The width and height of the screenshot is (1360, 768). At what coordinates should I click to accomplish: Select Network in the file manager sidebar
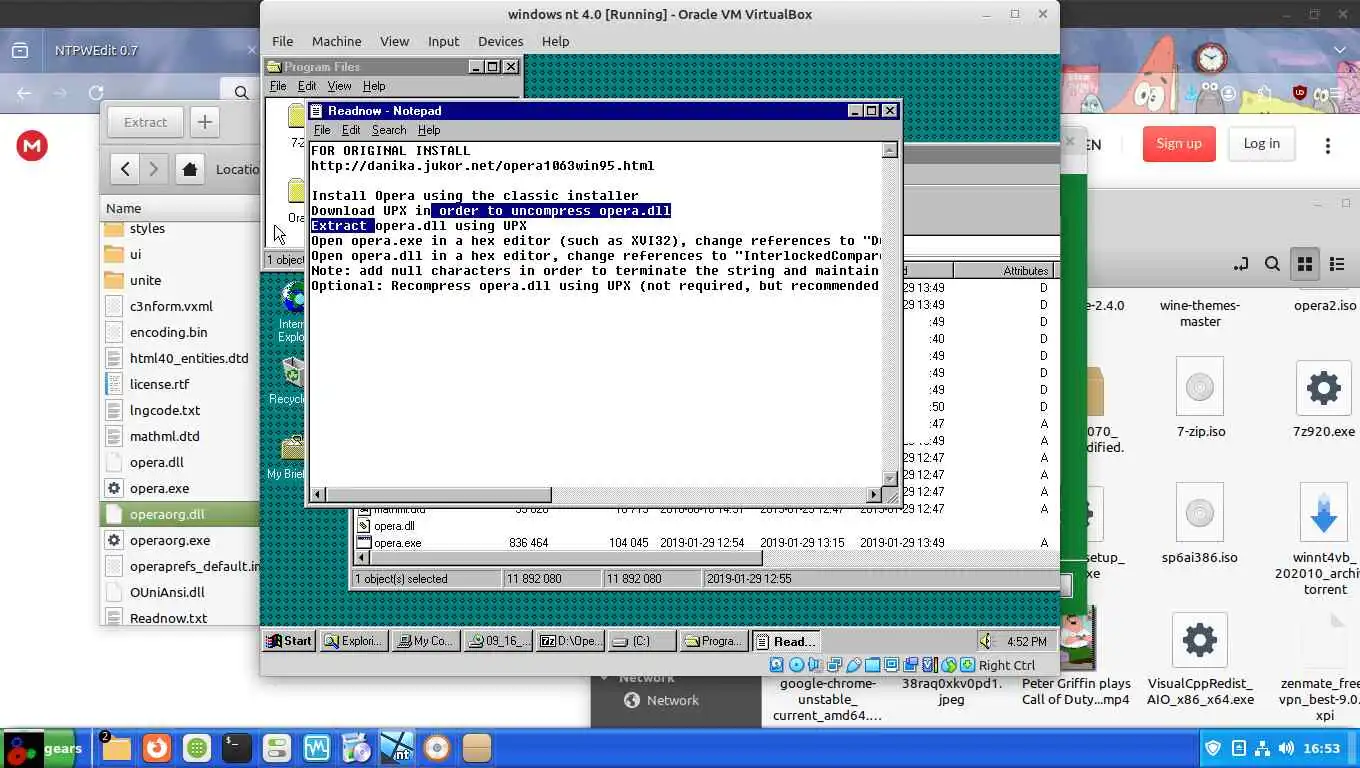pos(672,700)
